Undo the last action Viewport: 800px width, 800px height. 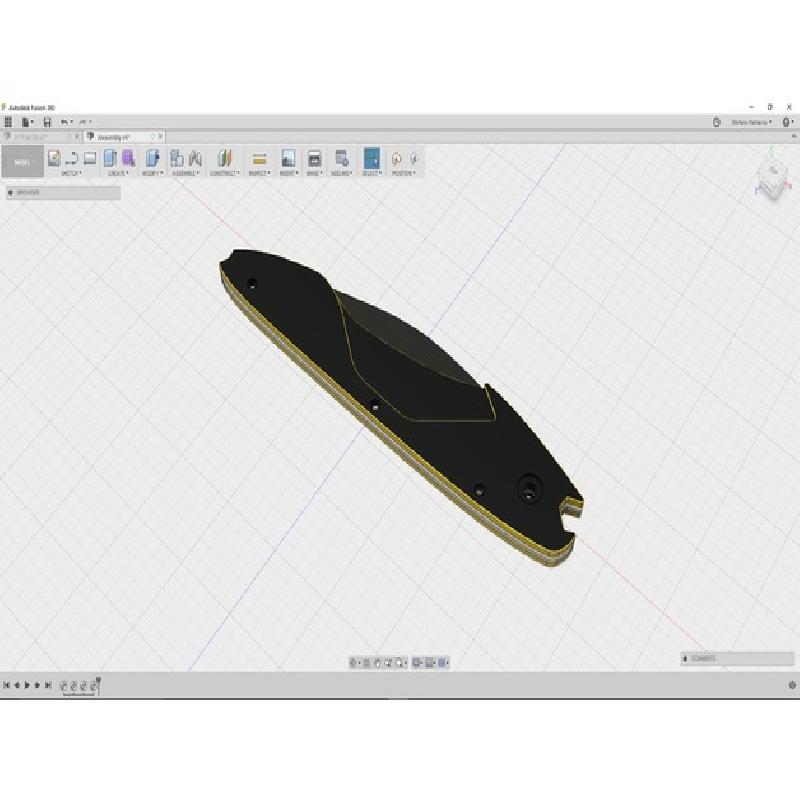click(65, 122)
